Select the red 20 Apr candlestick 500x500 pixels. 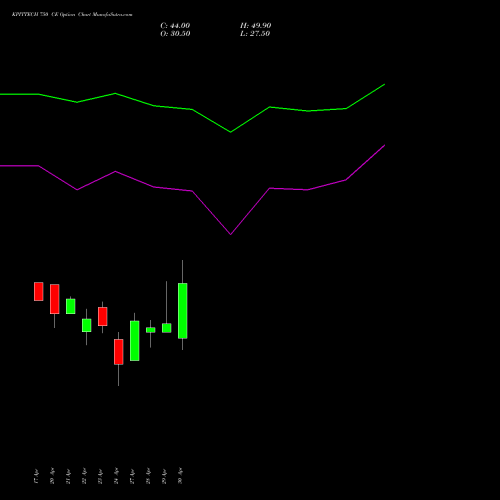tap(55, 299)
